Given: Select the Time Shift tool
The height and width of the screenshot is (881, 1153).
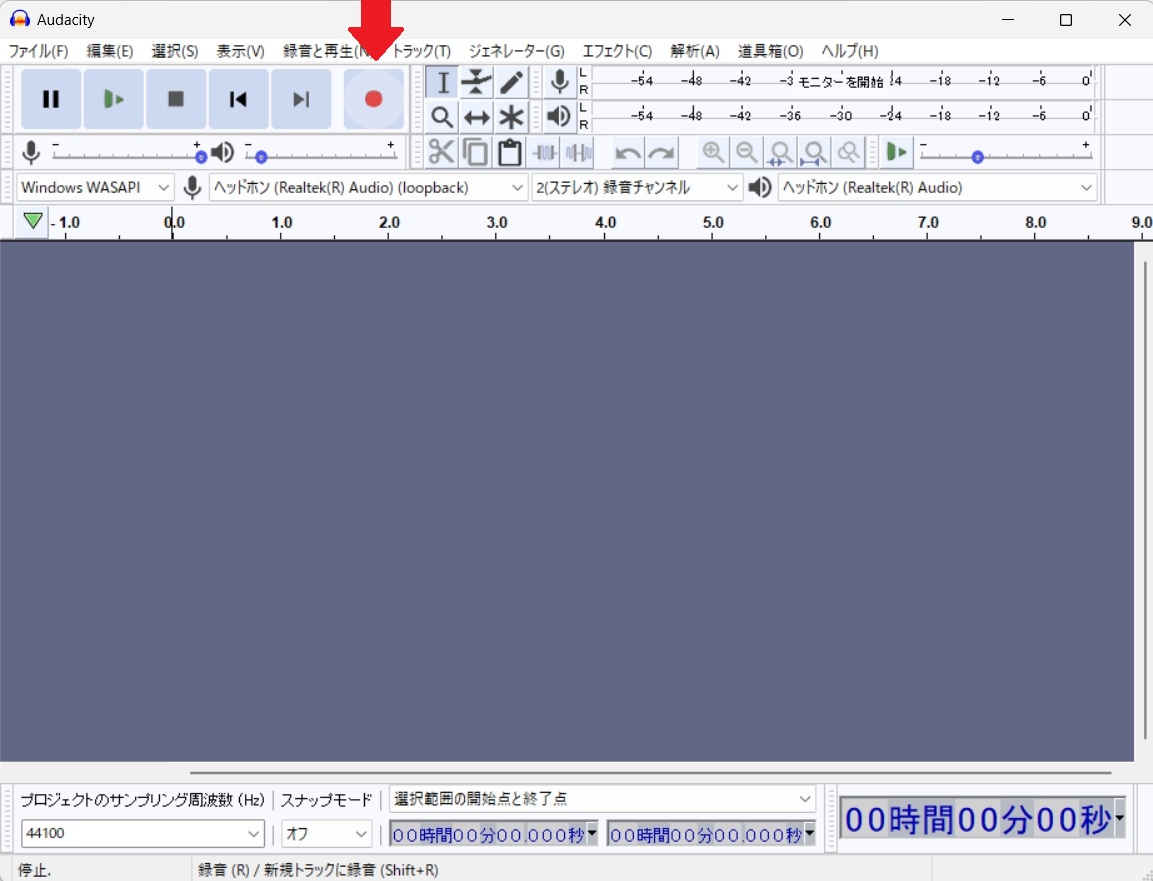Looking at the screenshot, I should [x=476, y=116].
